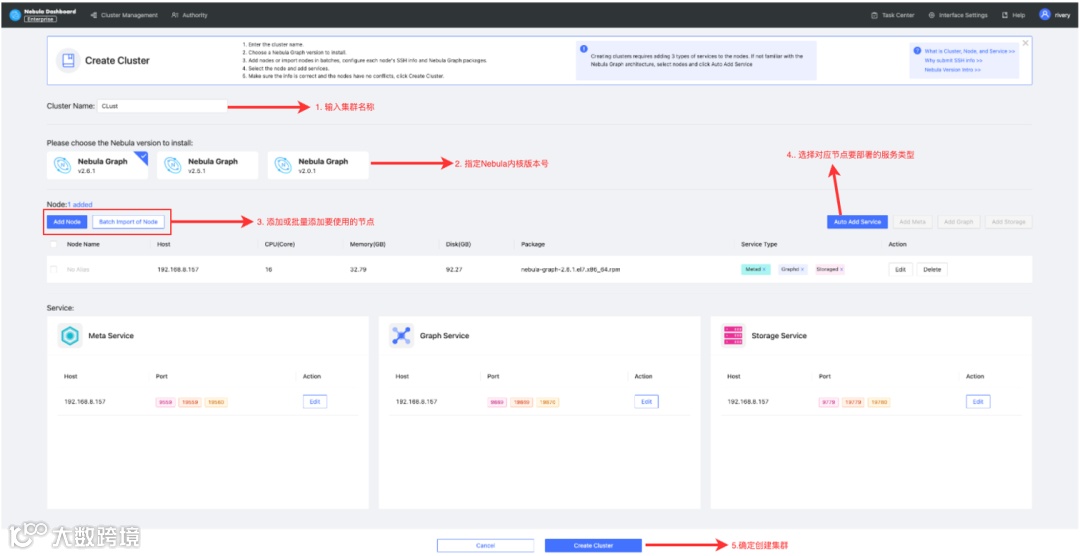This screenshot has height=556, width=1080.
Task: Open the Help menu
Action: pyautogui.click(x=1013, y=15)
